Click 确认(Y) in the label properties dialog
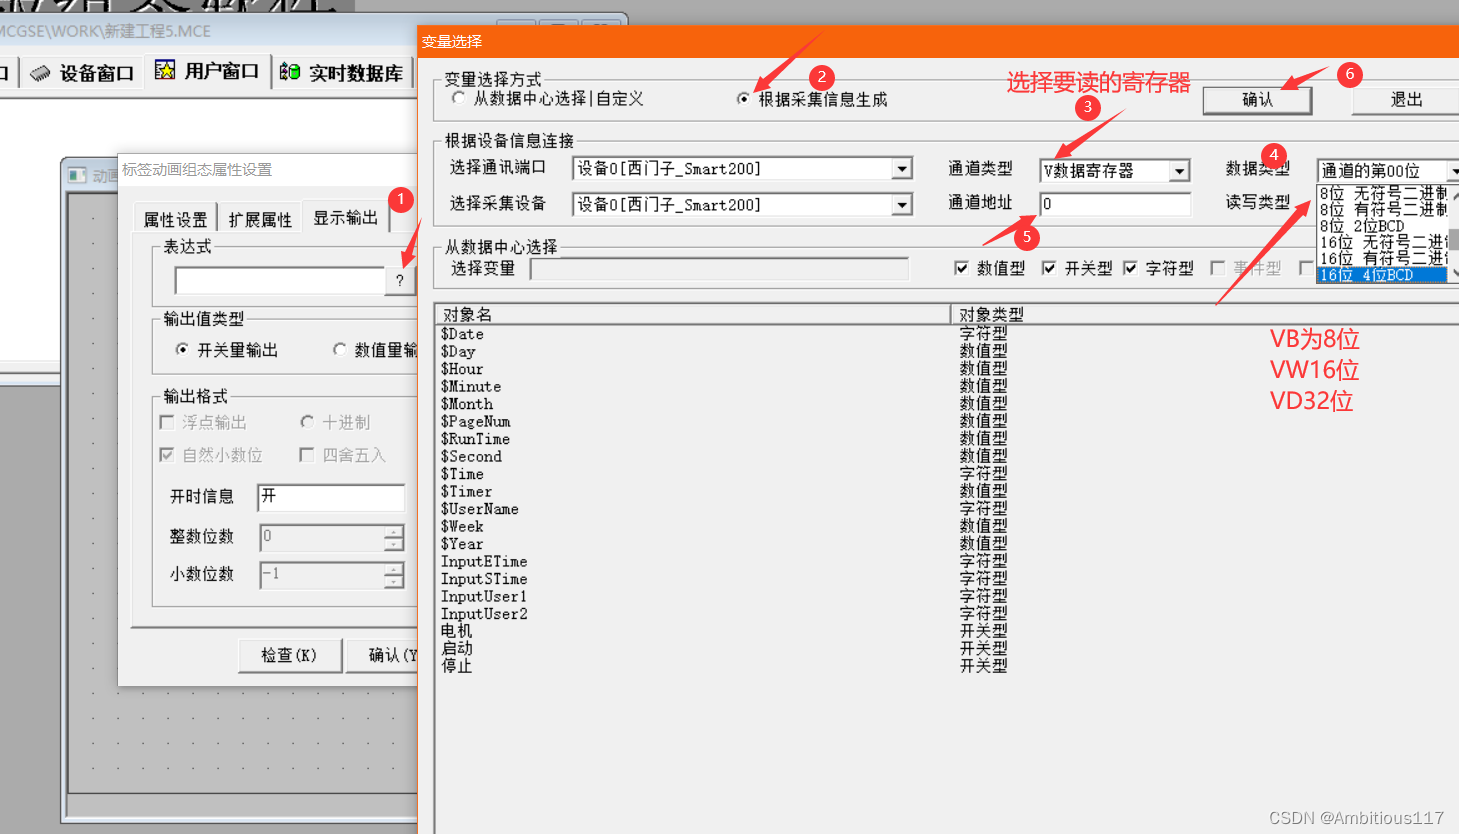Image resolution: width=1459 pixels, height=834 pixels. (x=383, y=655)
